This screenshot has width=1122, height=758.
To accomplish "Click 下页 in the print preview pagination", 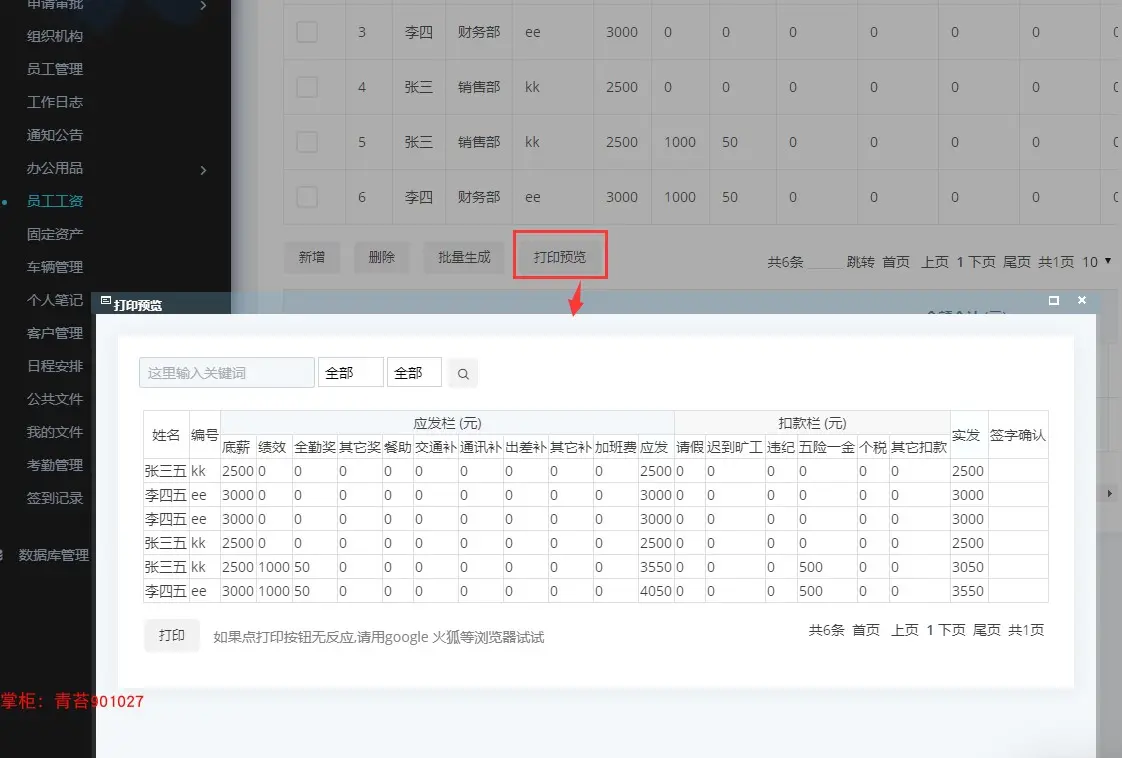I will [952, 630].
